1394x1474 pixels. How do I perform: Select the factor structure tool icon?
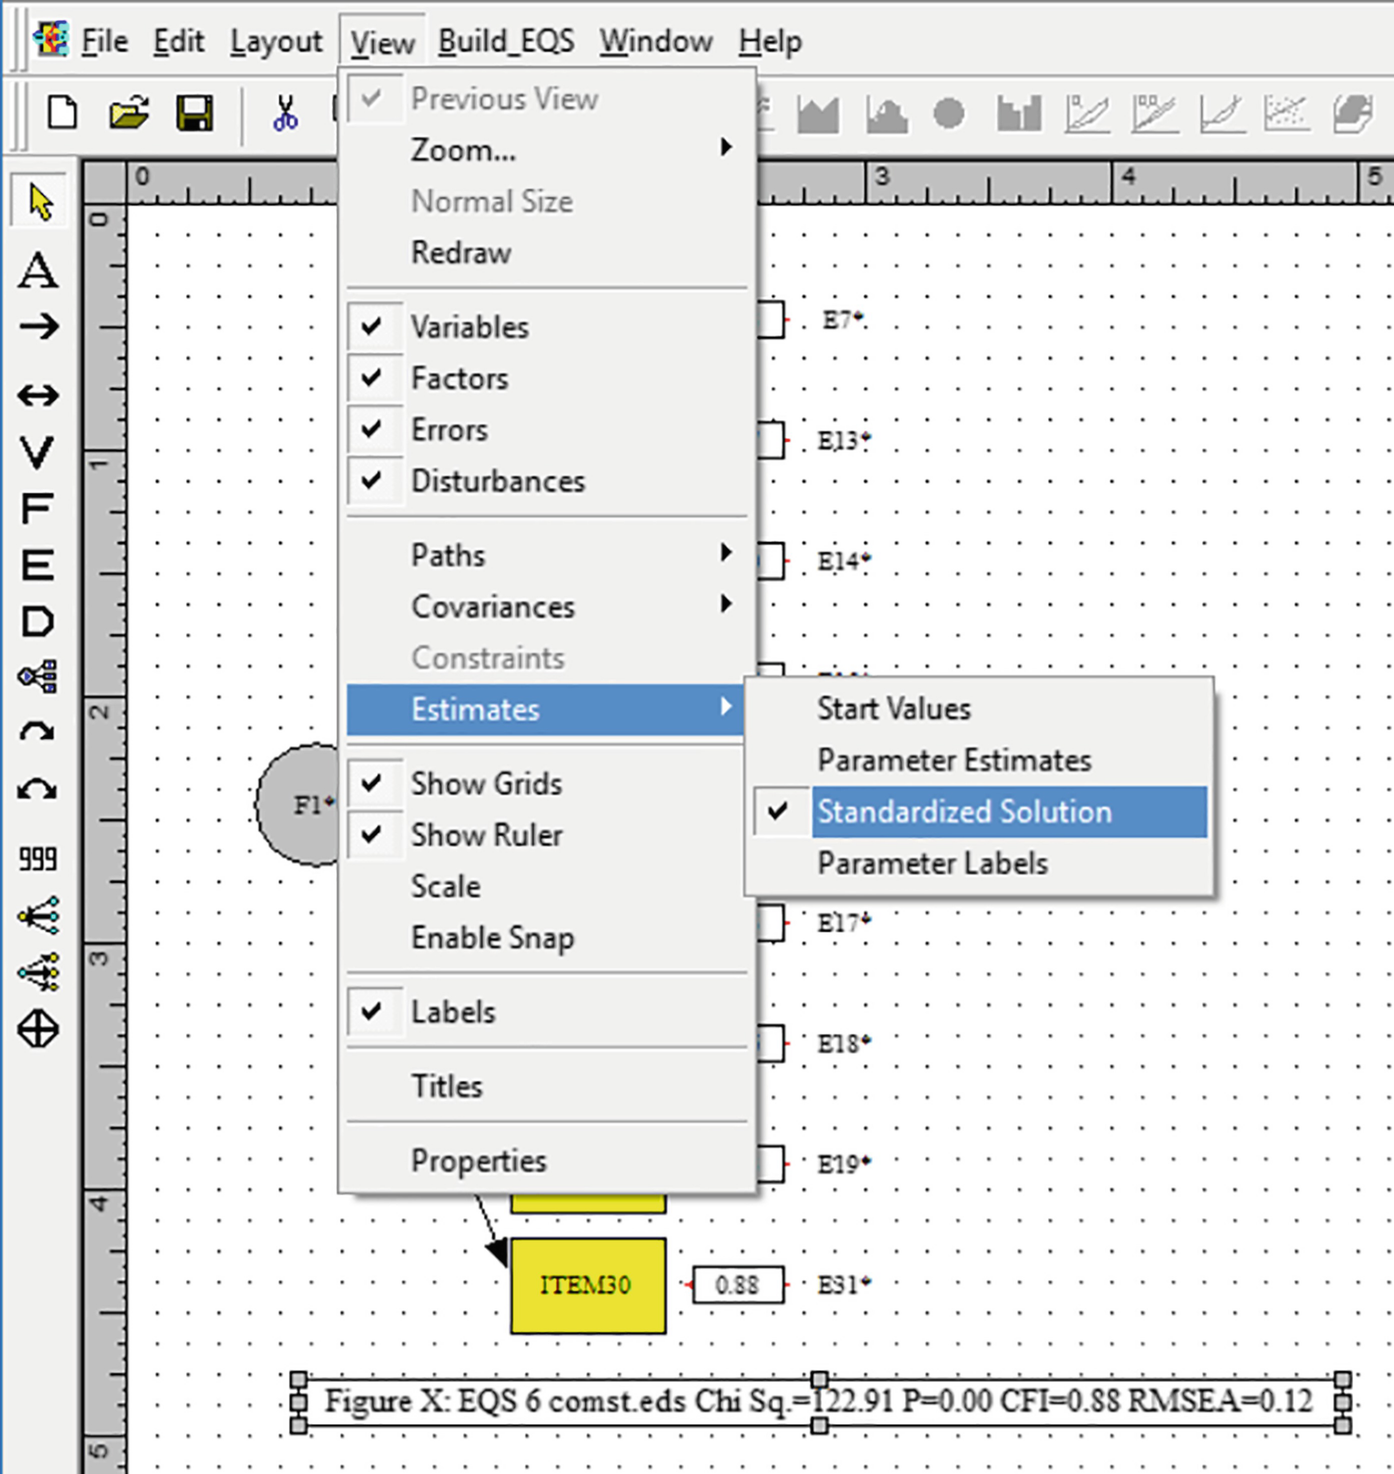pyautogui.click(x=38, y=677)
